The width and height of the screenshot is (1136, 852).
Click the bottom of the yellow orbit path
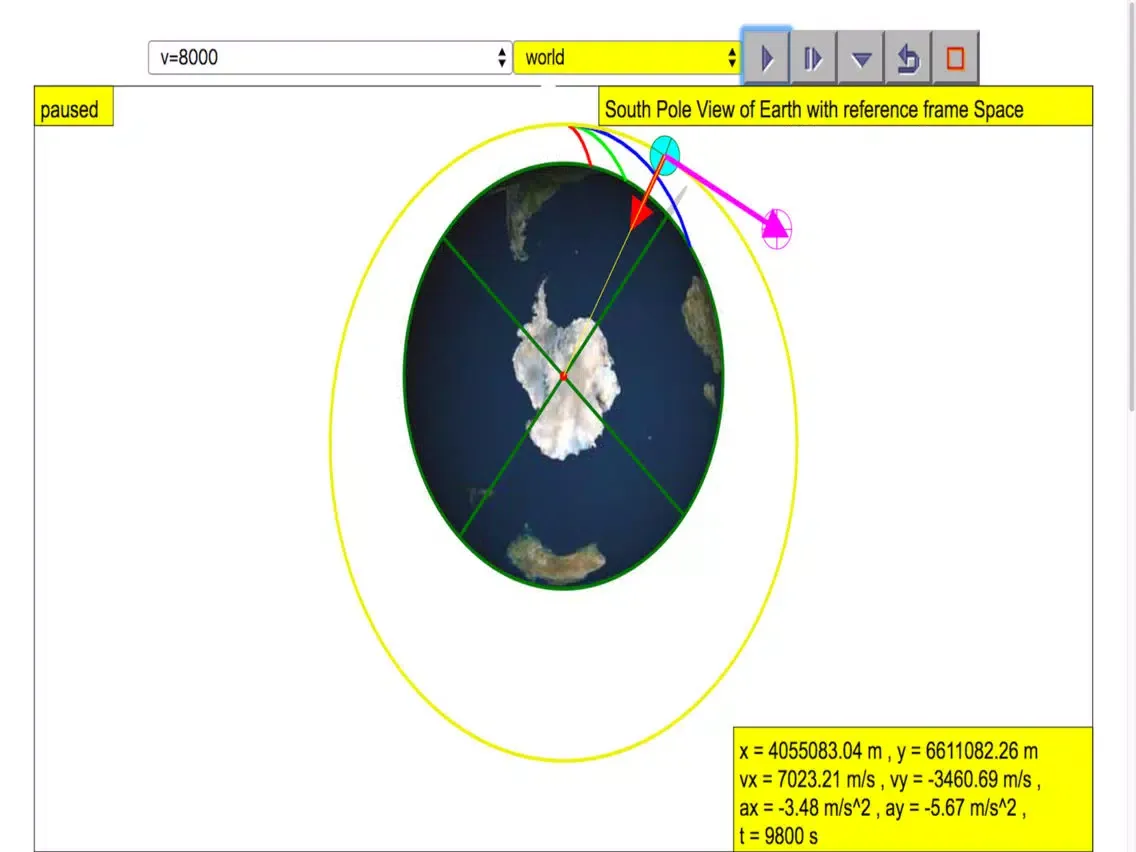tap(566, 760)
